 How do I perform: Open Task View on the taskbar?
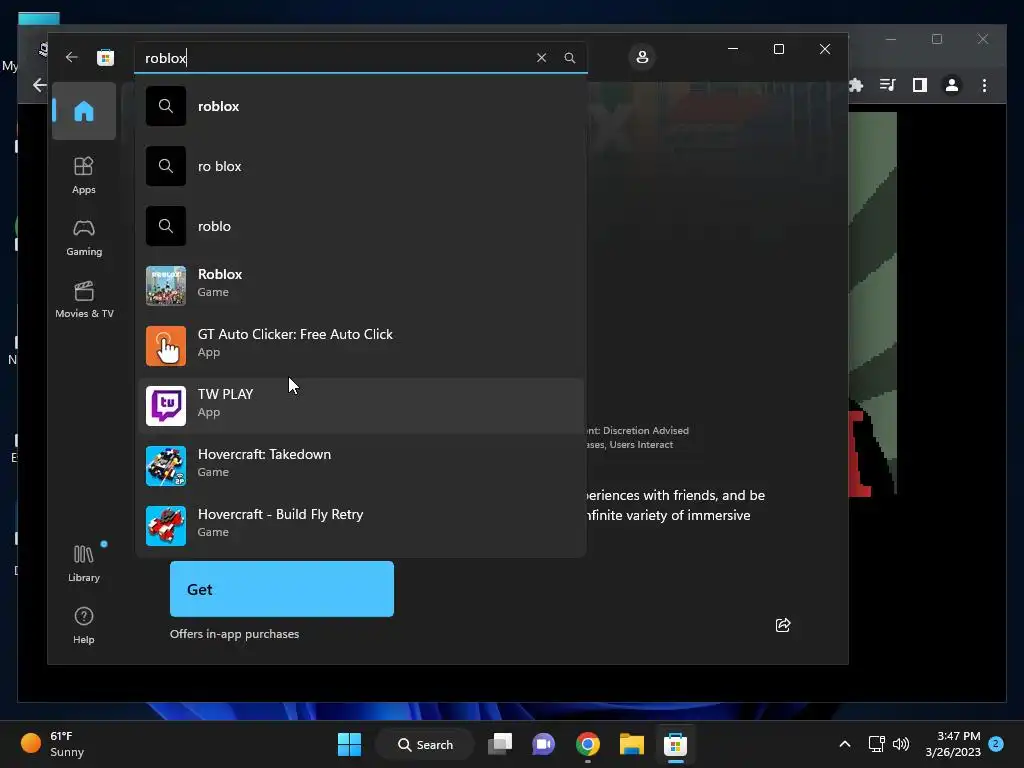click(x=500, y=744)
